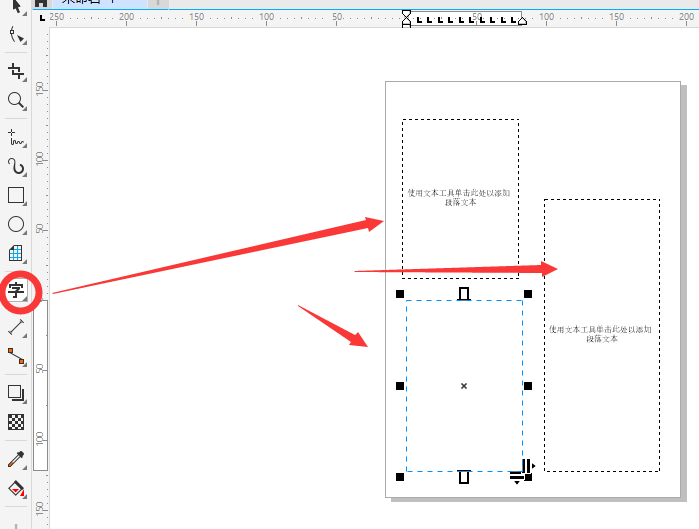This screenshot has height=529, width=699.
Task: Select the Rectangle tool
Action: (16, 195)
